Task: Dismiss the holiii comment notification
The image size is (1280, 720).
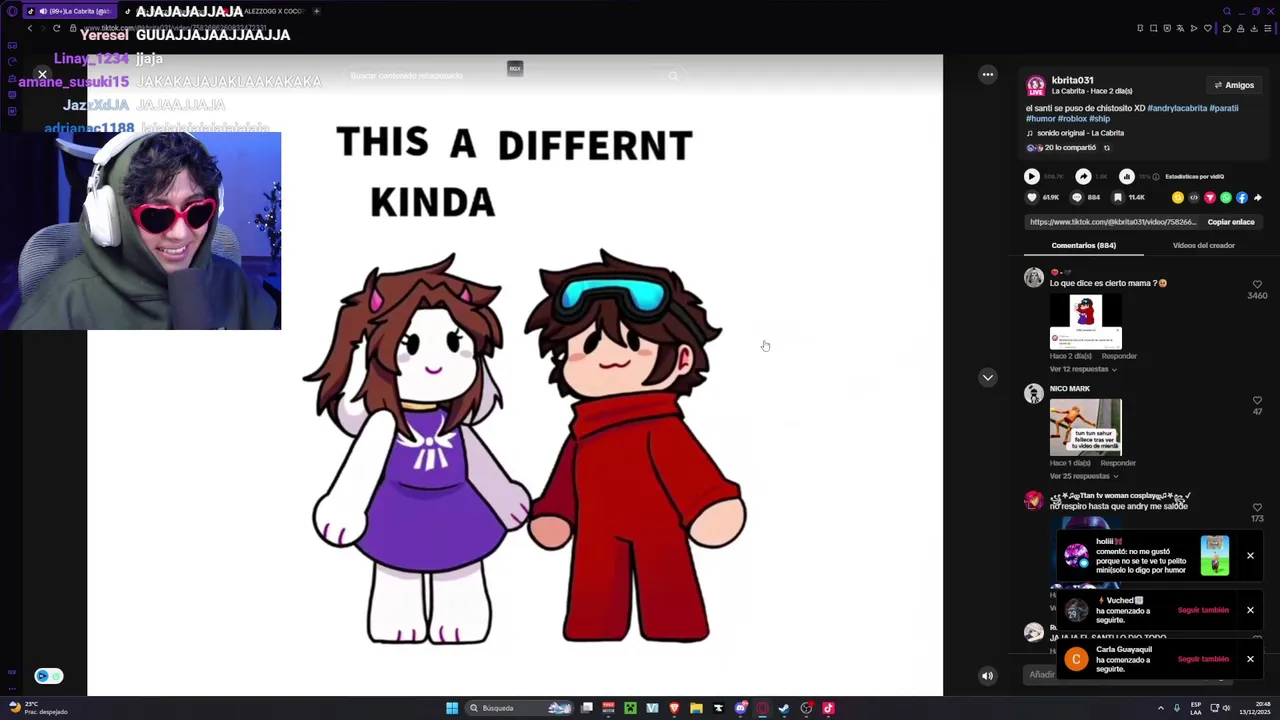Action: click(1250, 555)
